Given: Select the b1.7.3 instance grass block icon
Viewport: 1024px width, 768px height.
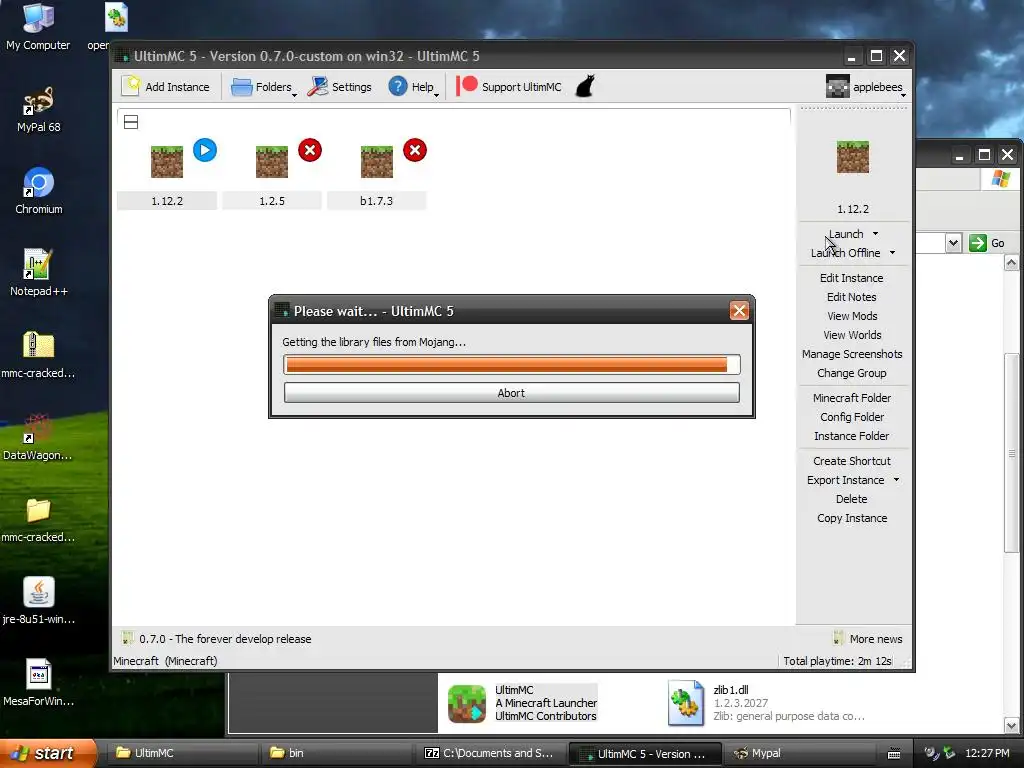Looking at the screenshot, I should [x=377, y=161].
